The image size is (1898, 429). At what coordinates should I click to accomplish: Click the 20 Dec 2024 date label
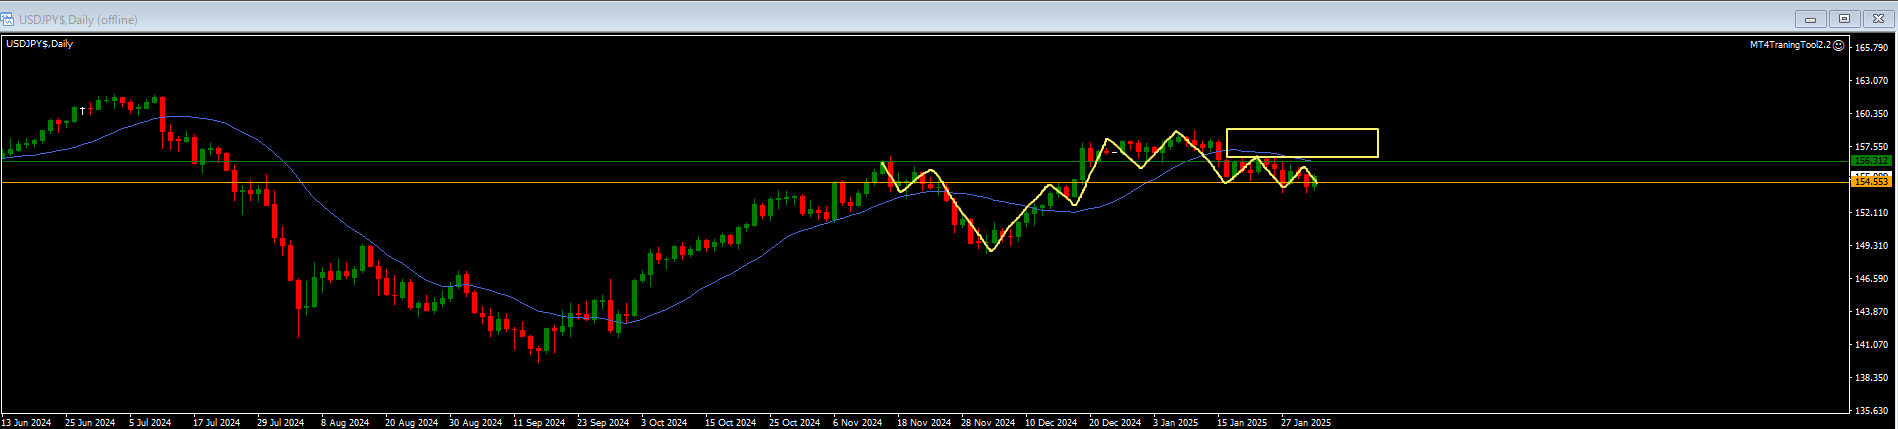tap(1115, 423)
